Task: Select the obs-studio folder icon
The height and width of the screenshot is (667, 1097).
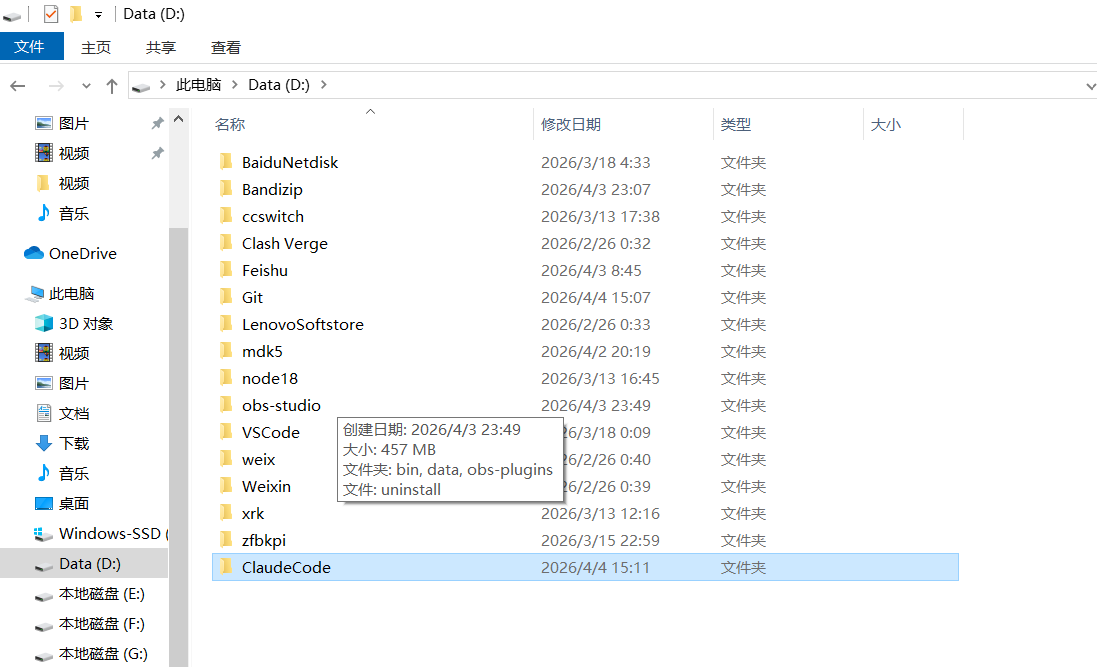Action: pos(226,405)
